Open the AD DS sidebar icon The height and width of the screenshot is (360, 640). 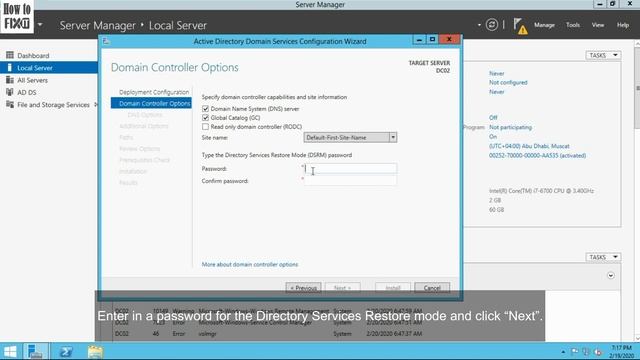click(10, 92)
